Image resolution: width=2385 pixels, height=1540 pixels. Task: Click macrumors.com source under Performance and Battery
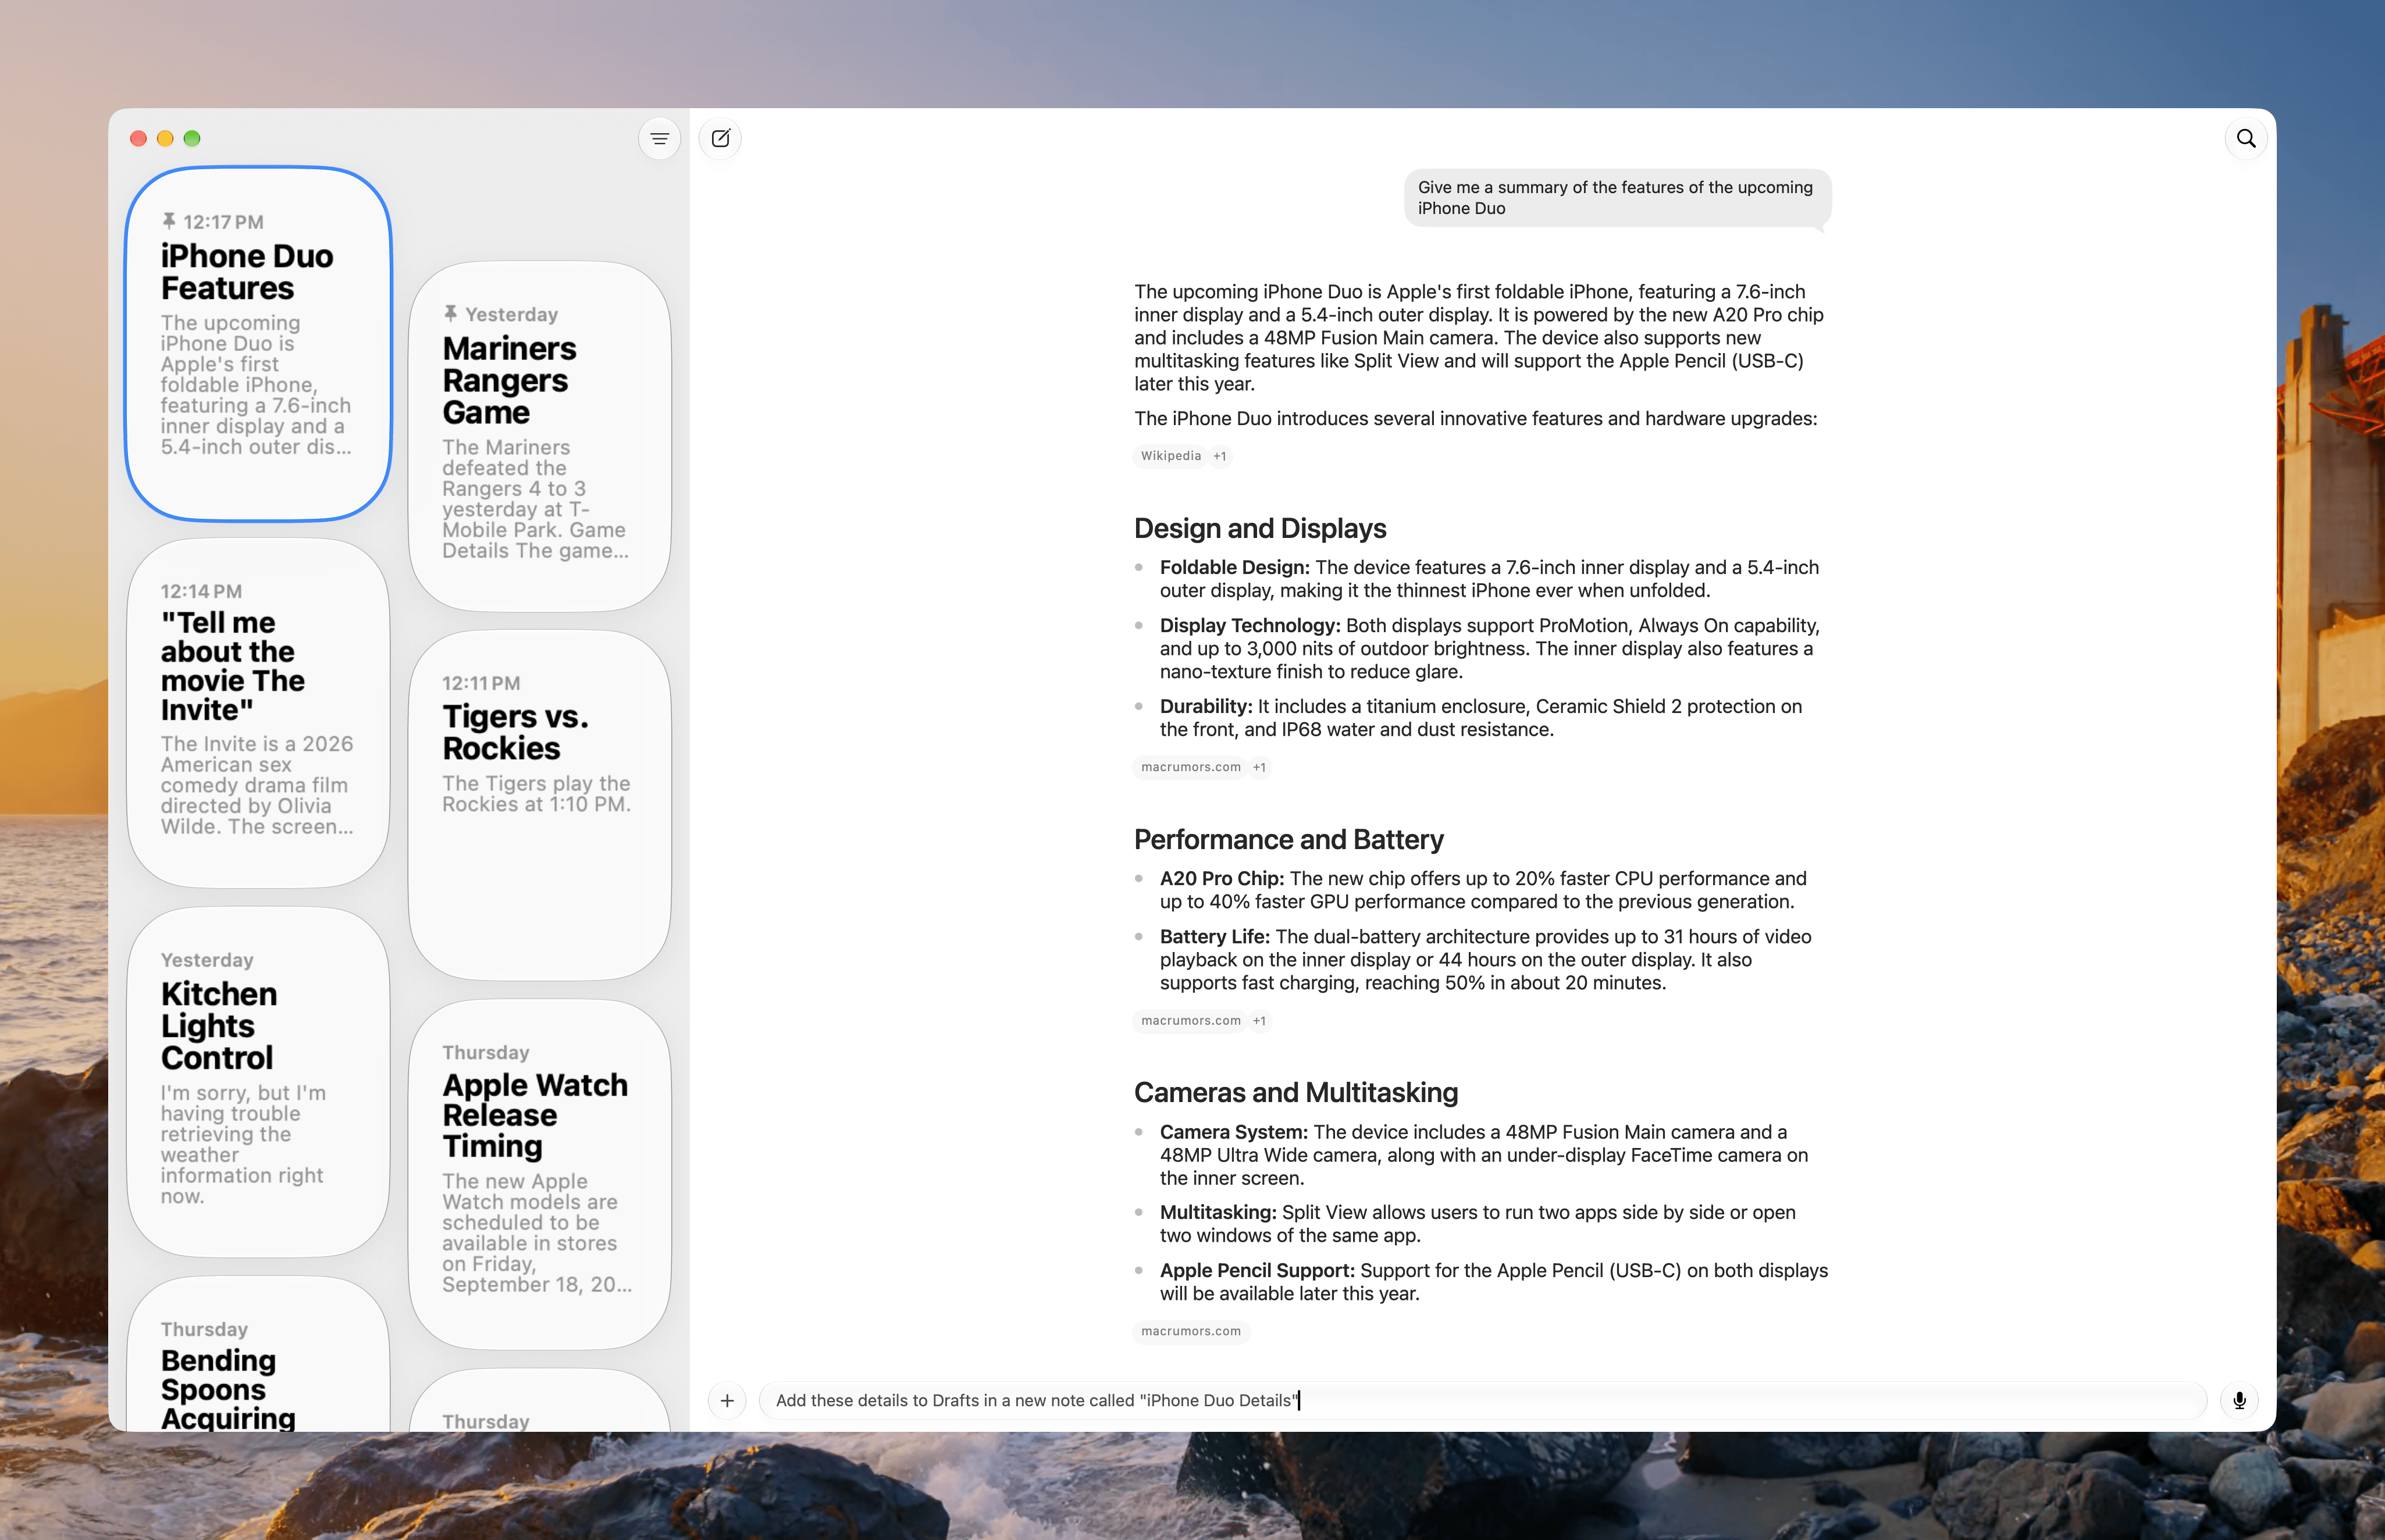pos(1191,1021)
